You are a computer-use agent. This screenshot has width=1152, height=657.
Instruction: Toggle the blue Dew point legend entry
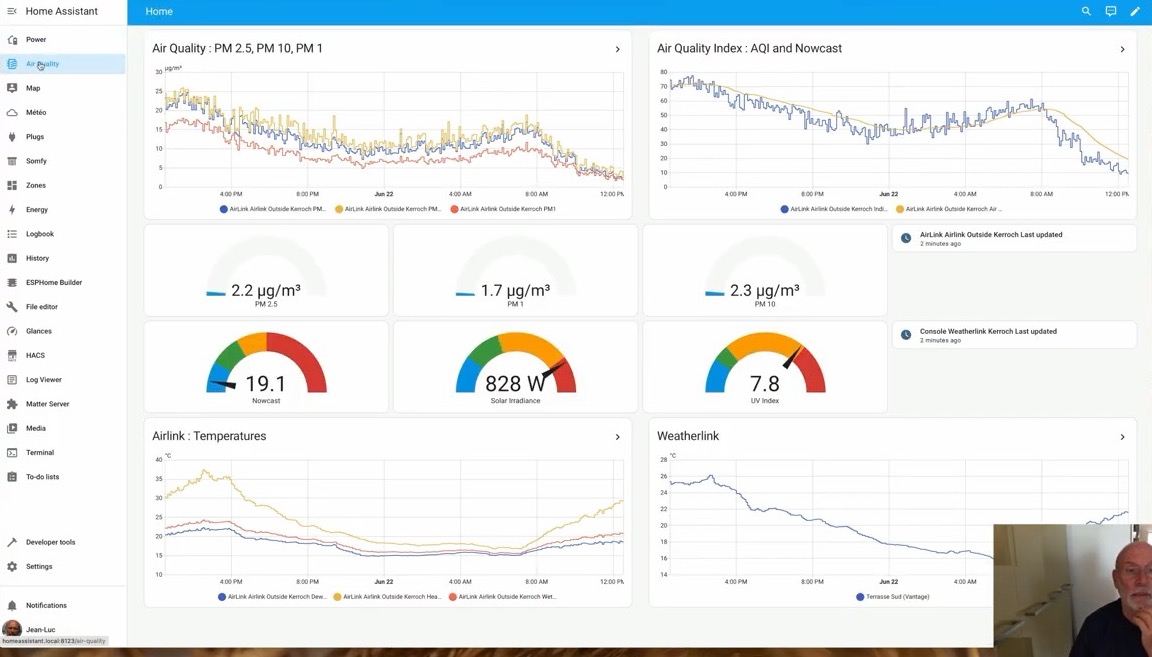click(272, 597)
